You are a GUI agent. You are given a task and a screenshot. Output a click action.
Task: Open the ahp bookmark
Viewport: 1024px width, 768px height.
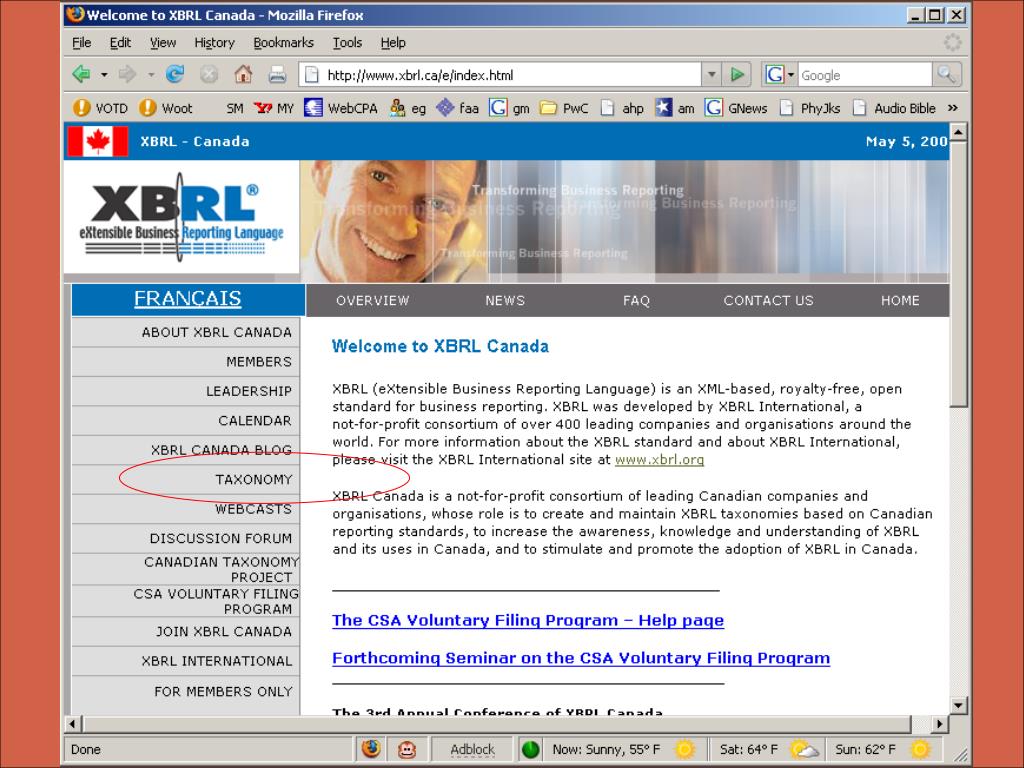pyautogui.click(x=622, y=108)
